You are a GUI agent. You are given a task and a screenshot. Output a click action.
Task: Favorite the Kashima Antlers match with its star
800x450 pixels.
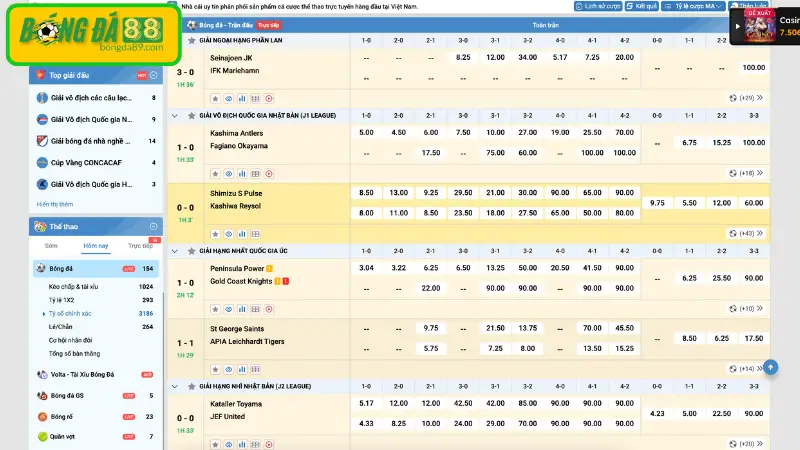(215, 174)
